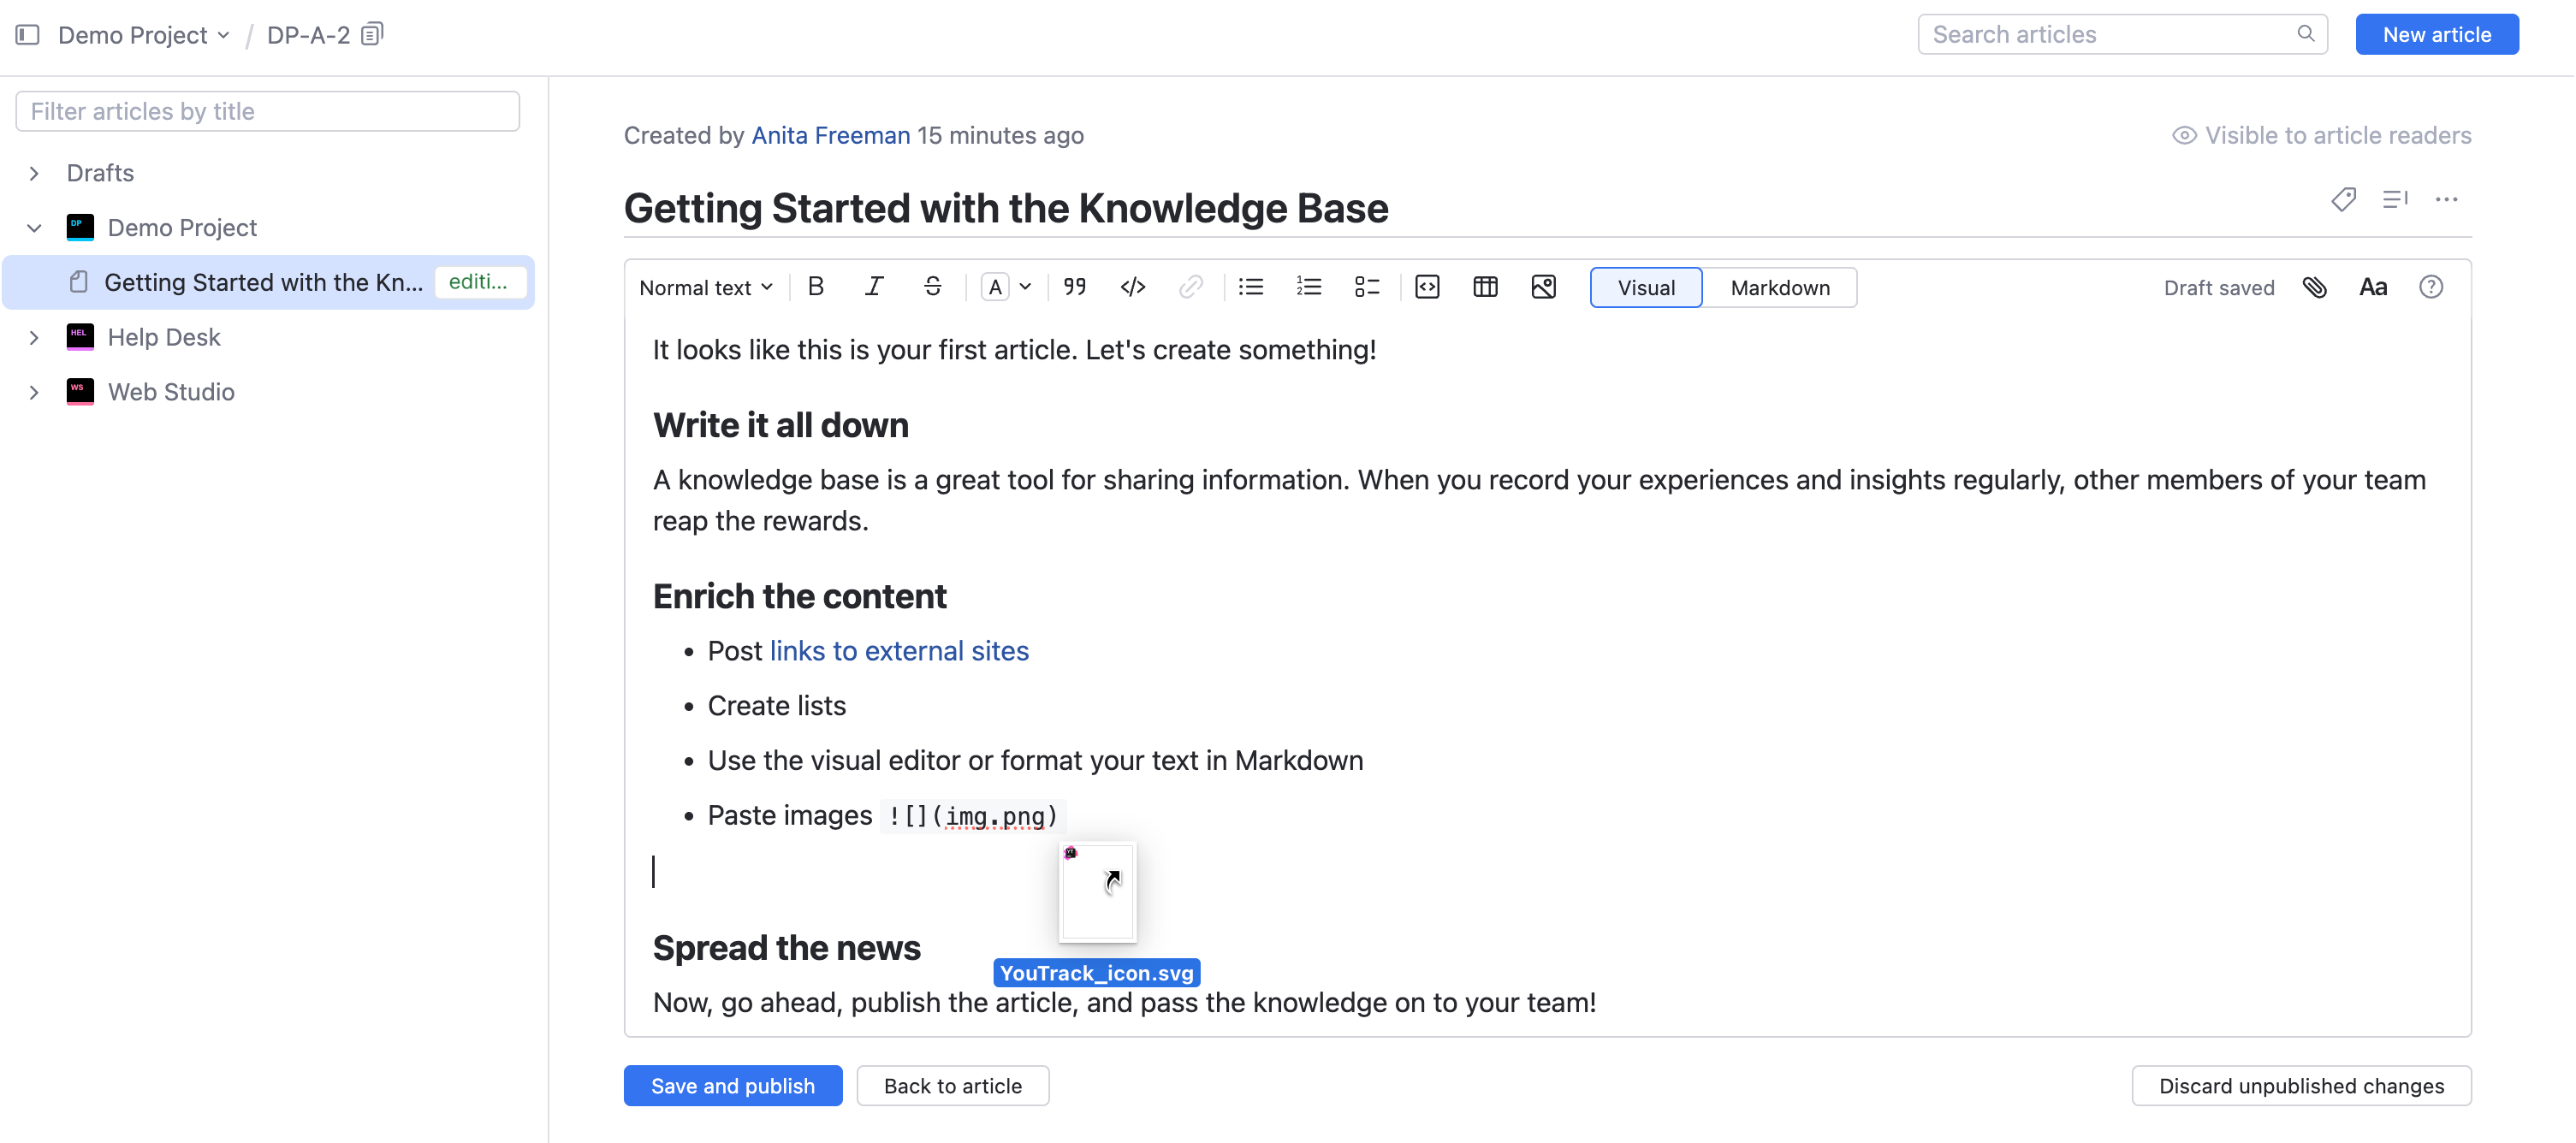Open the attachments paperclip icon
This screenshot has height=1143, width=2576.
2314,287
